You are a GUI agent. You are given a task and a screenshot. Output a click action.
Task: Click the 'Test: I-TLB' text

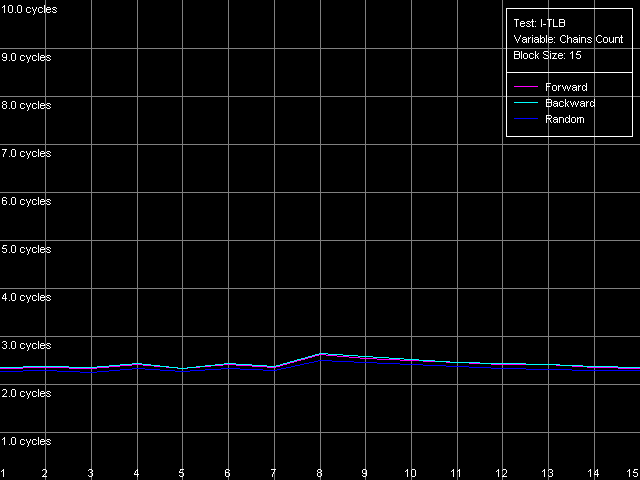click(x=540, y=23)
